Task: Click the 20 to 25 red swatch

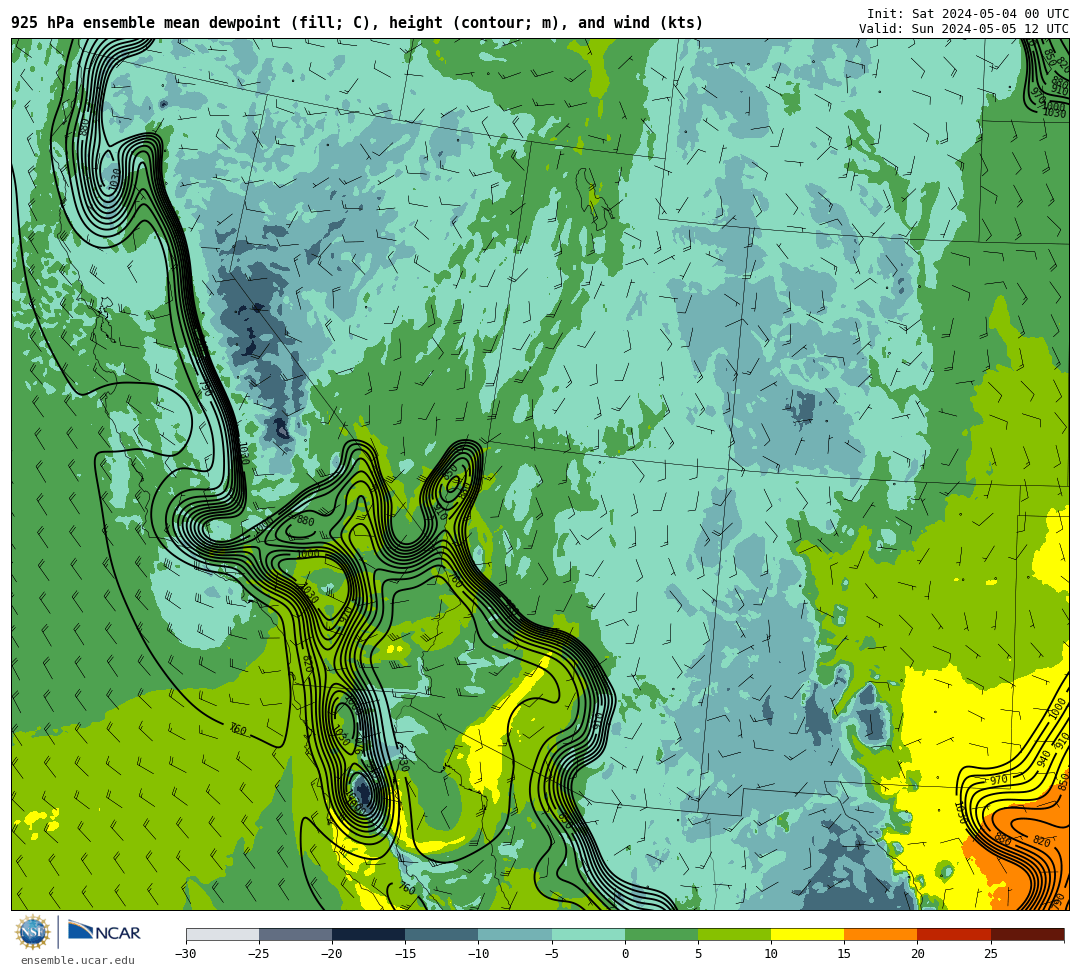Action: [x=954, y=934]
